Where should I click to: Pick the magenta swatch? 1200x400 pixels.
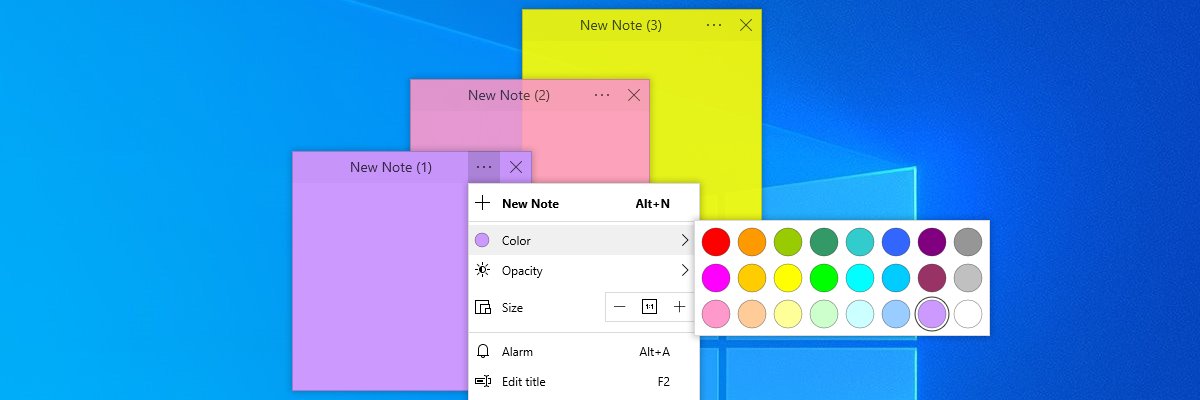click(x=715, y=277)
